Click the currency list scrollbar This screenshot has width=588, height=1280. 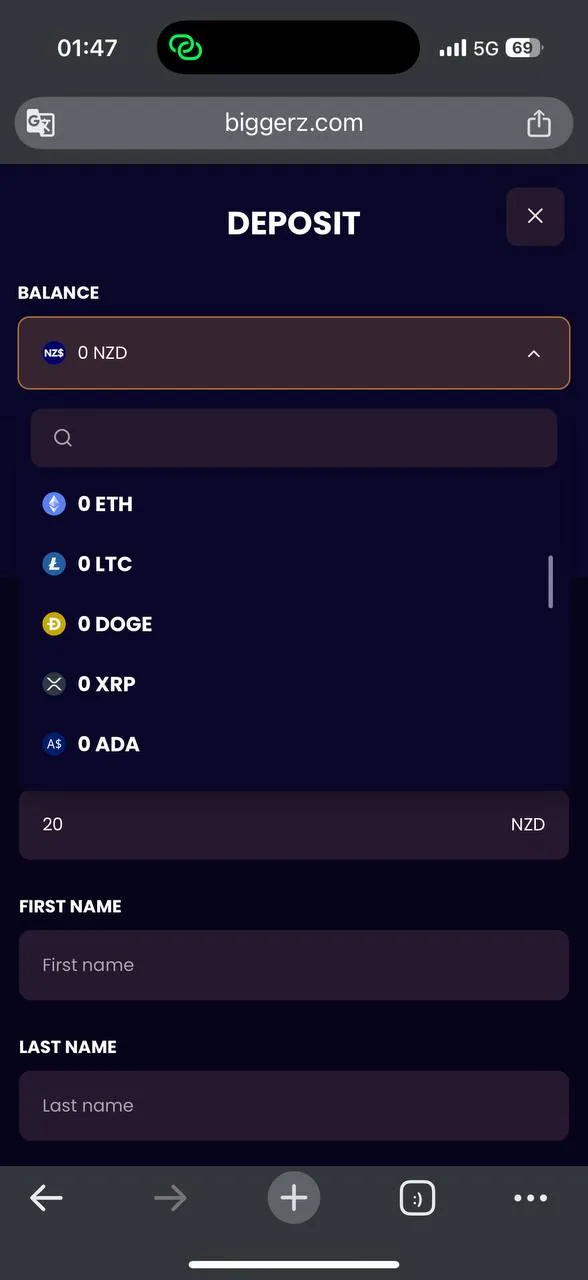pos(551,582)
